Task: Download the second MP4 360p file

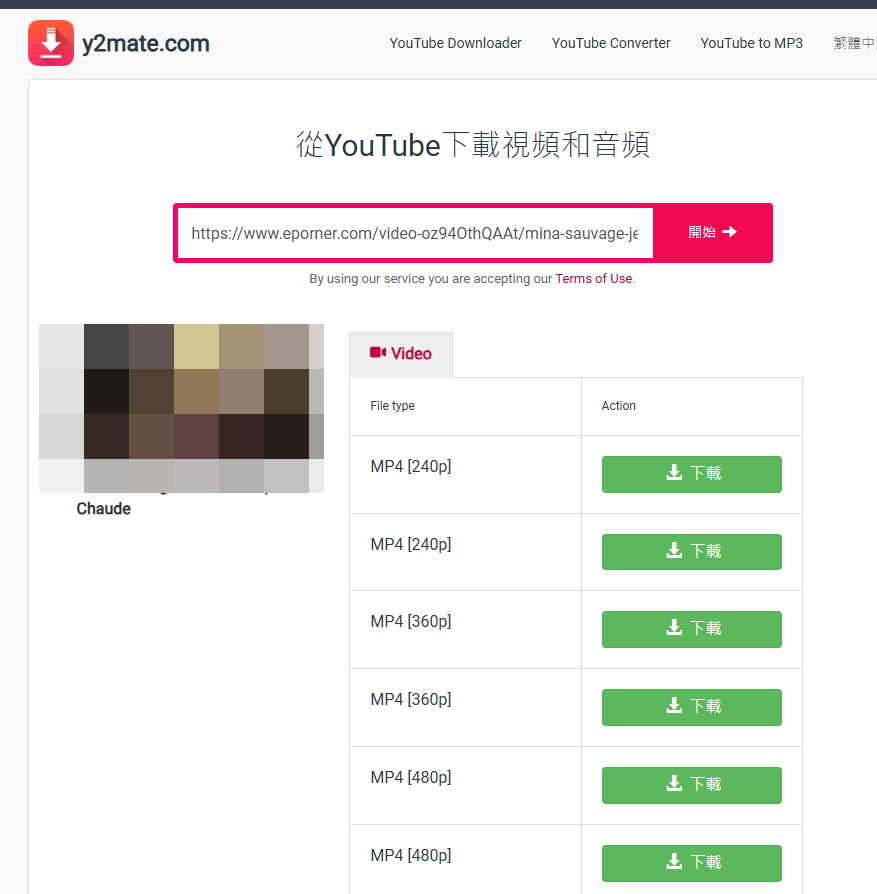Action: pos(692,707)
